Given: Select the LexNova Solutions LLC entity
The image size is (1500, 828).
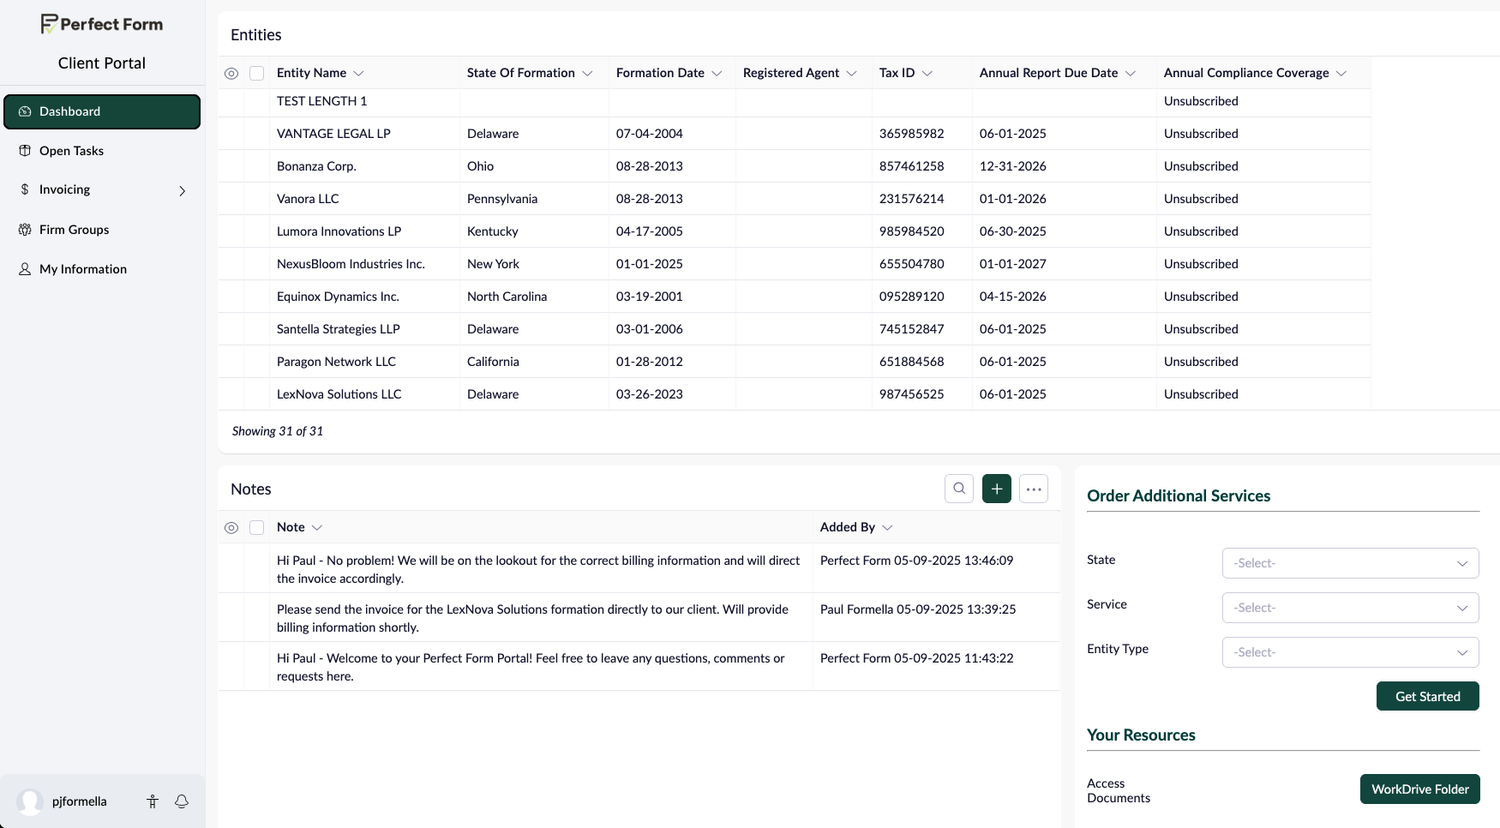Looking at the screenshot, I should click(339, 394).
